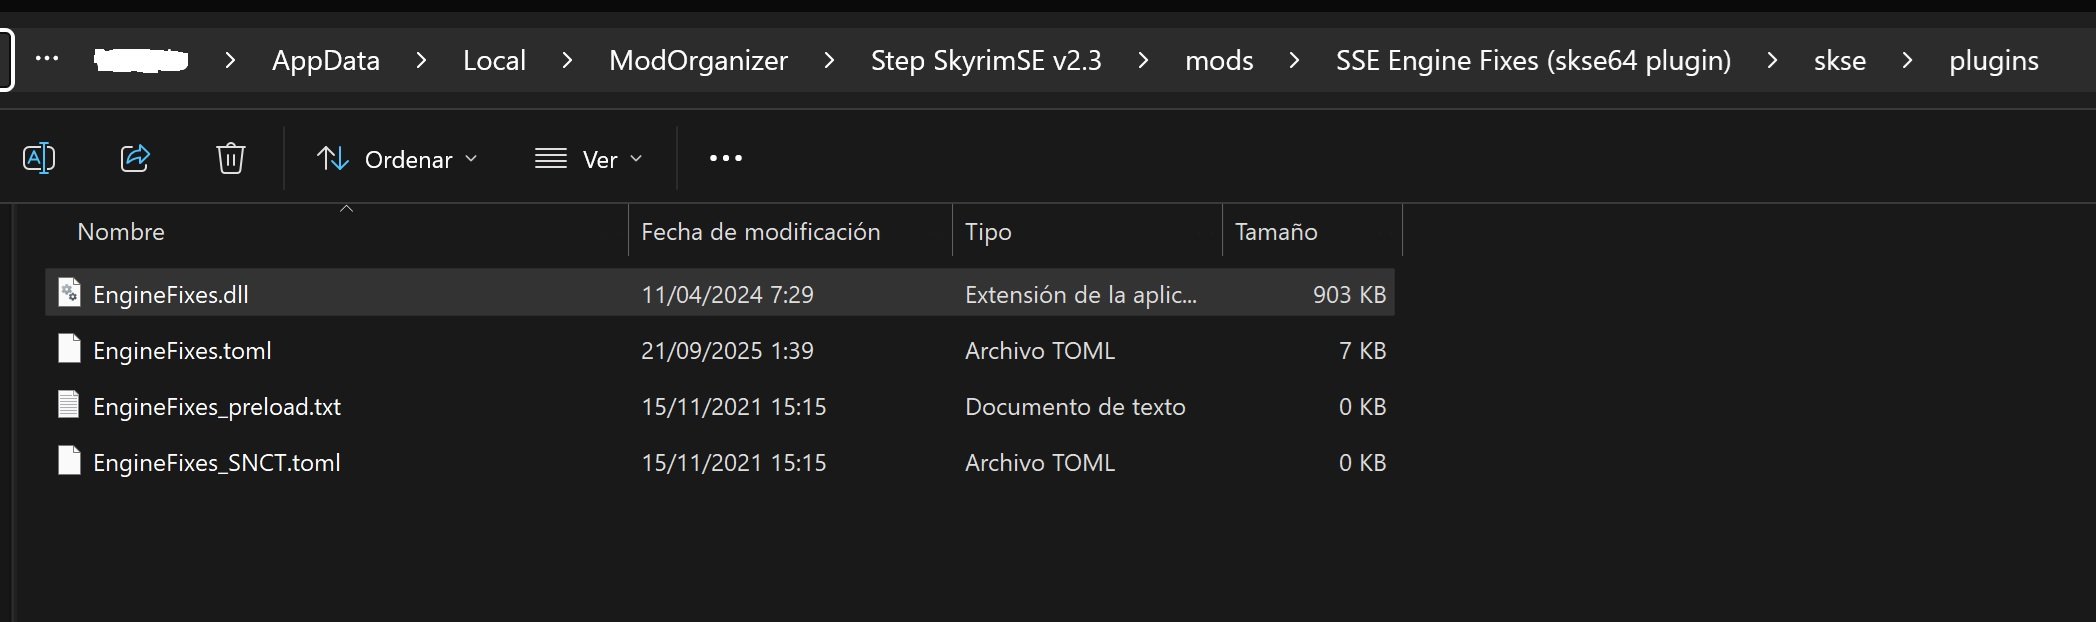Open the Ver view dropdown
This screenshot has width=2096, height=622.
(x=588, y=159)
